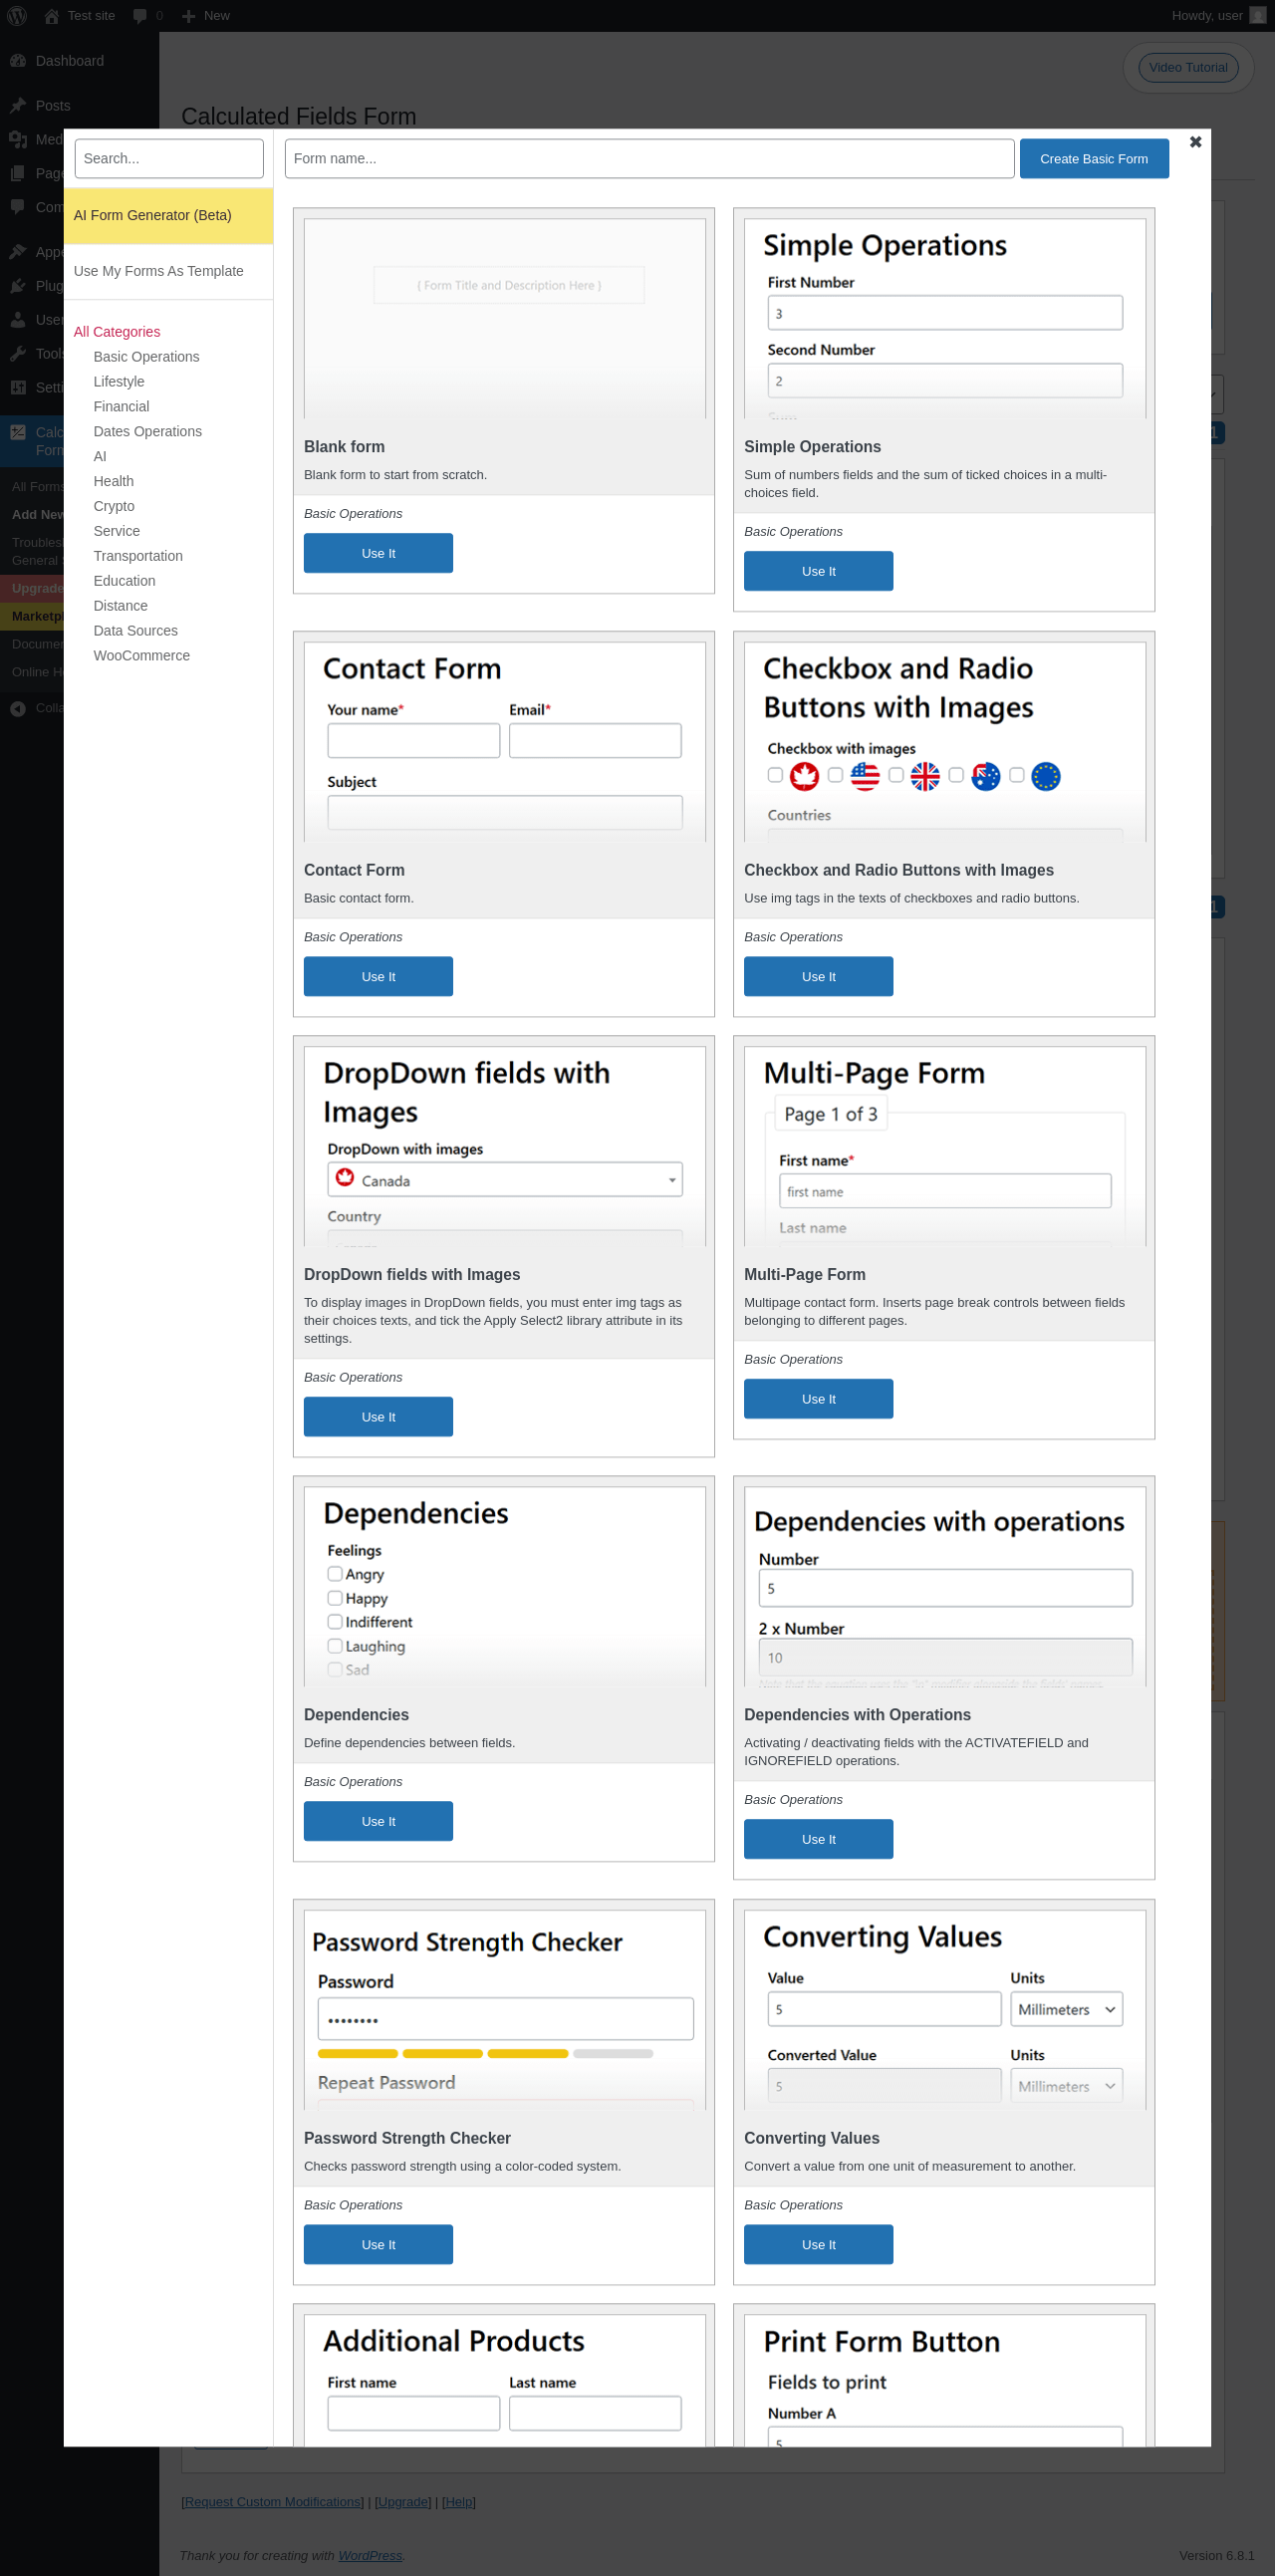The width and height of the screenshot is (1275, 2576).
Task: Check the Angry feelings checkbox
Action: (335, 1573)
